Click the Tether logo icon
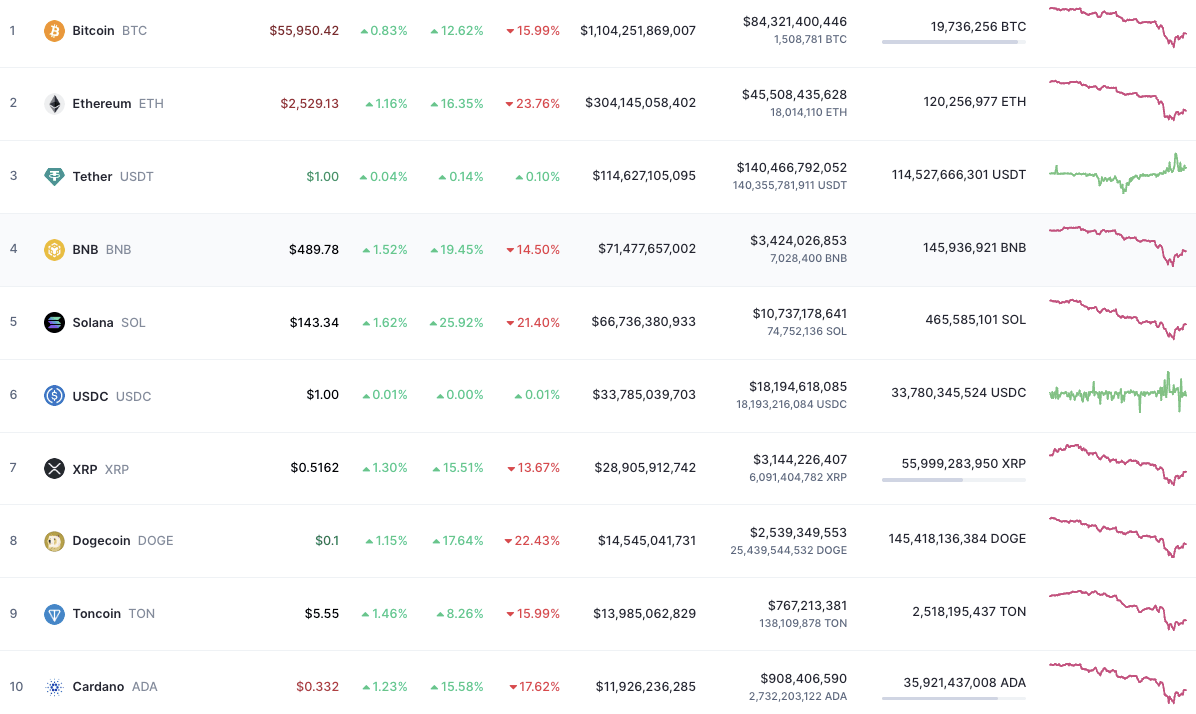1196x714 pixels. [54, 177]
